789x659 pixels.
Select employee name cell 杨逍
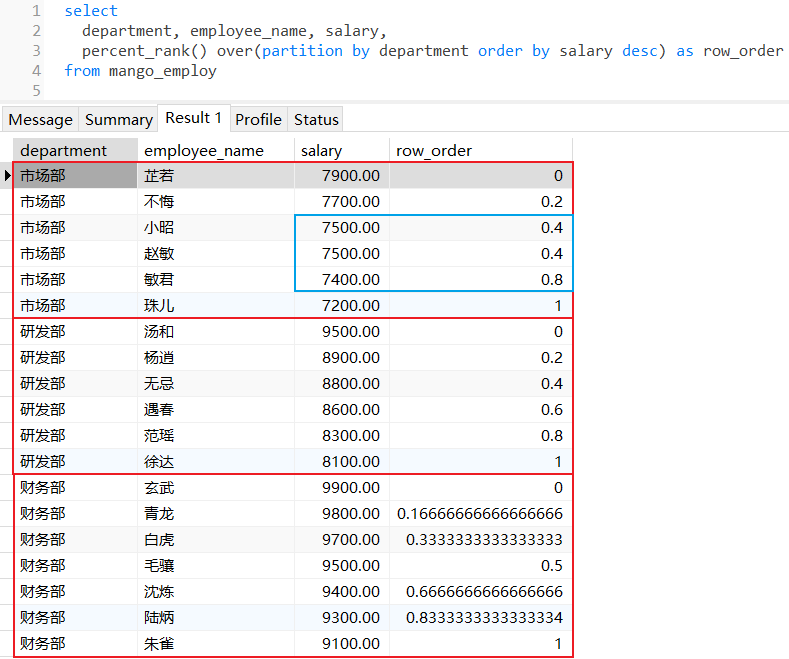coord(216,358)
